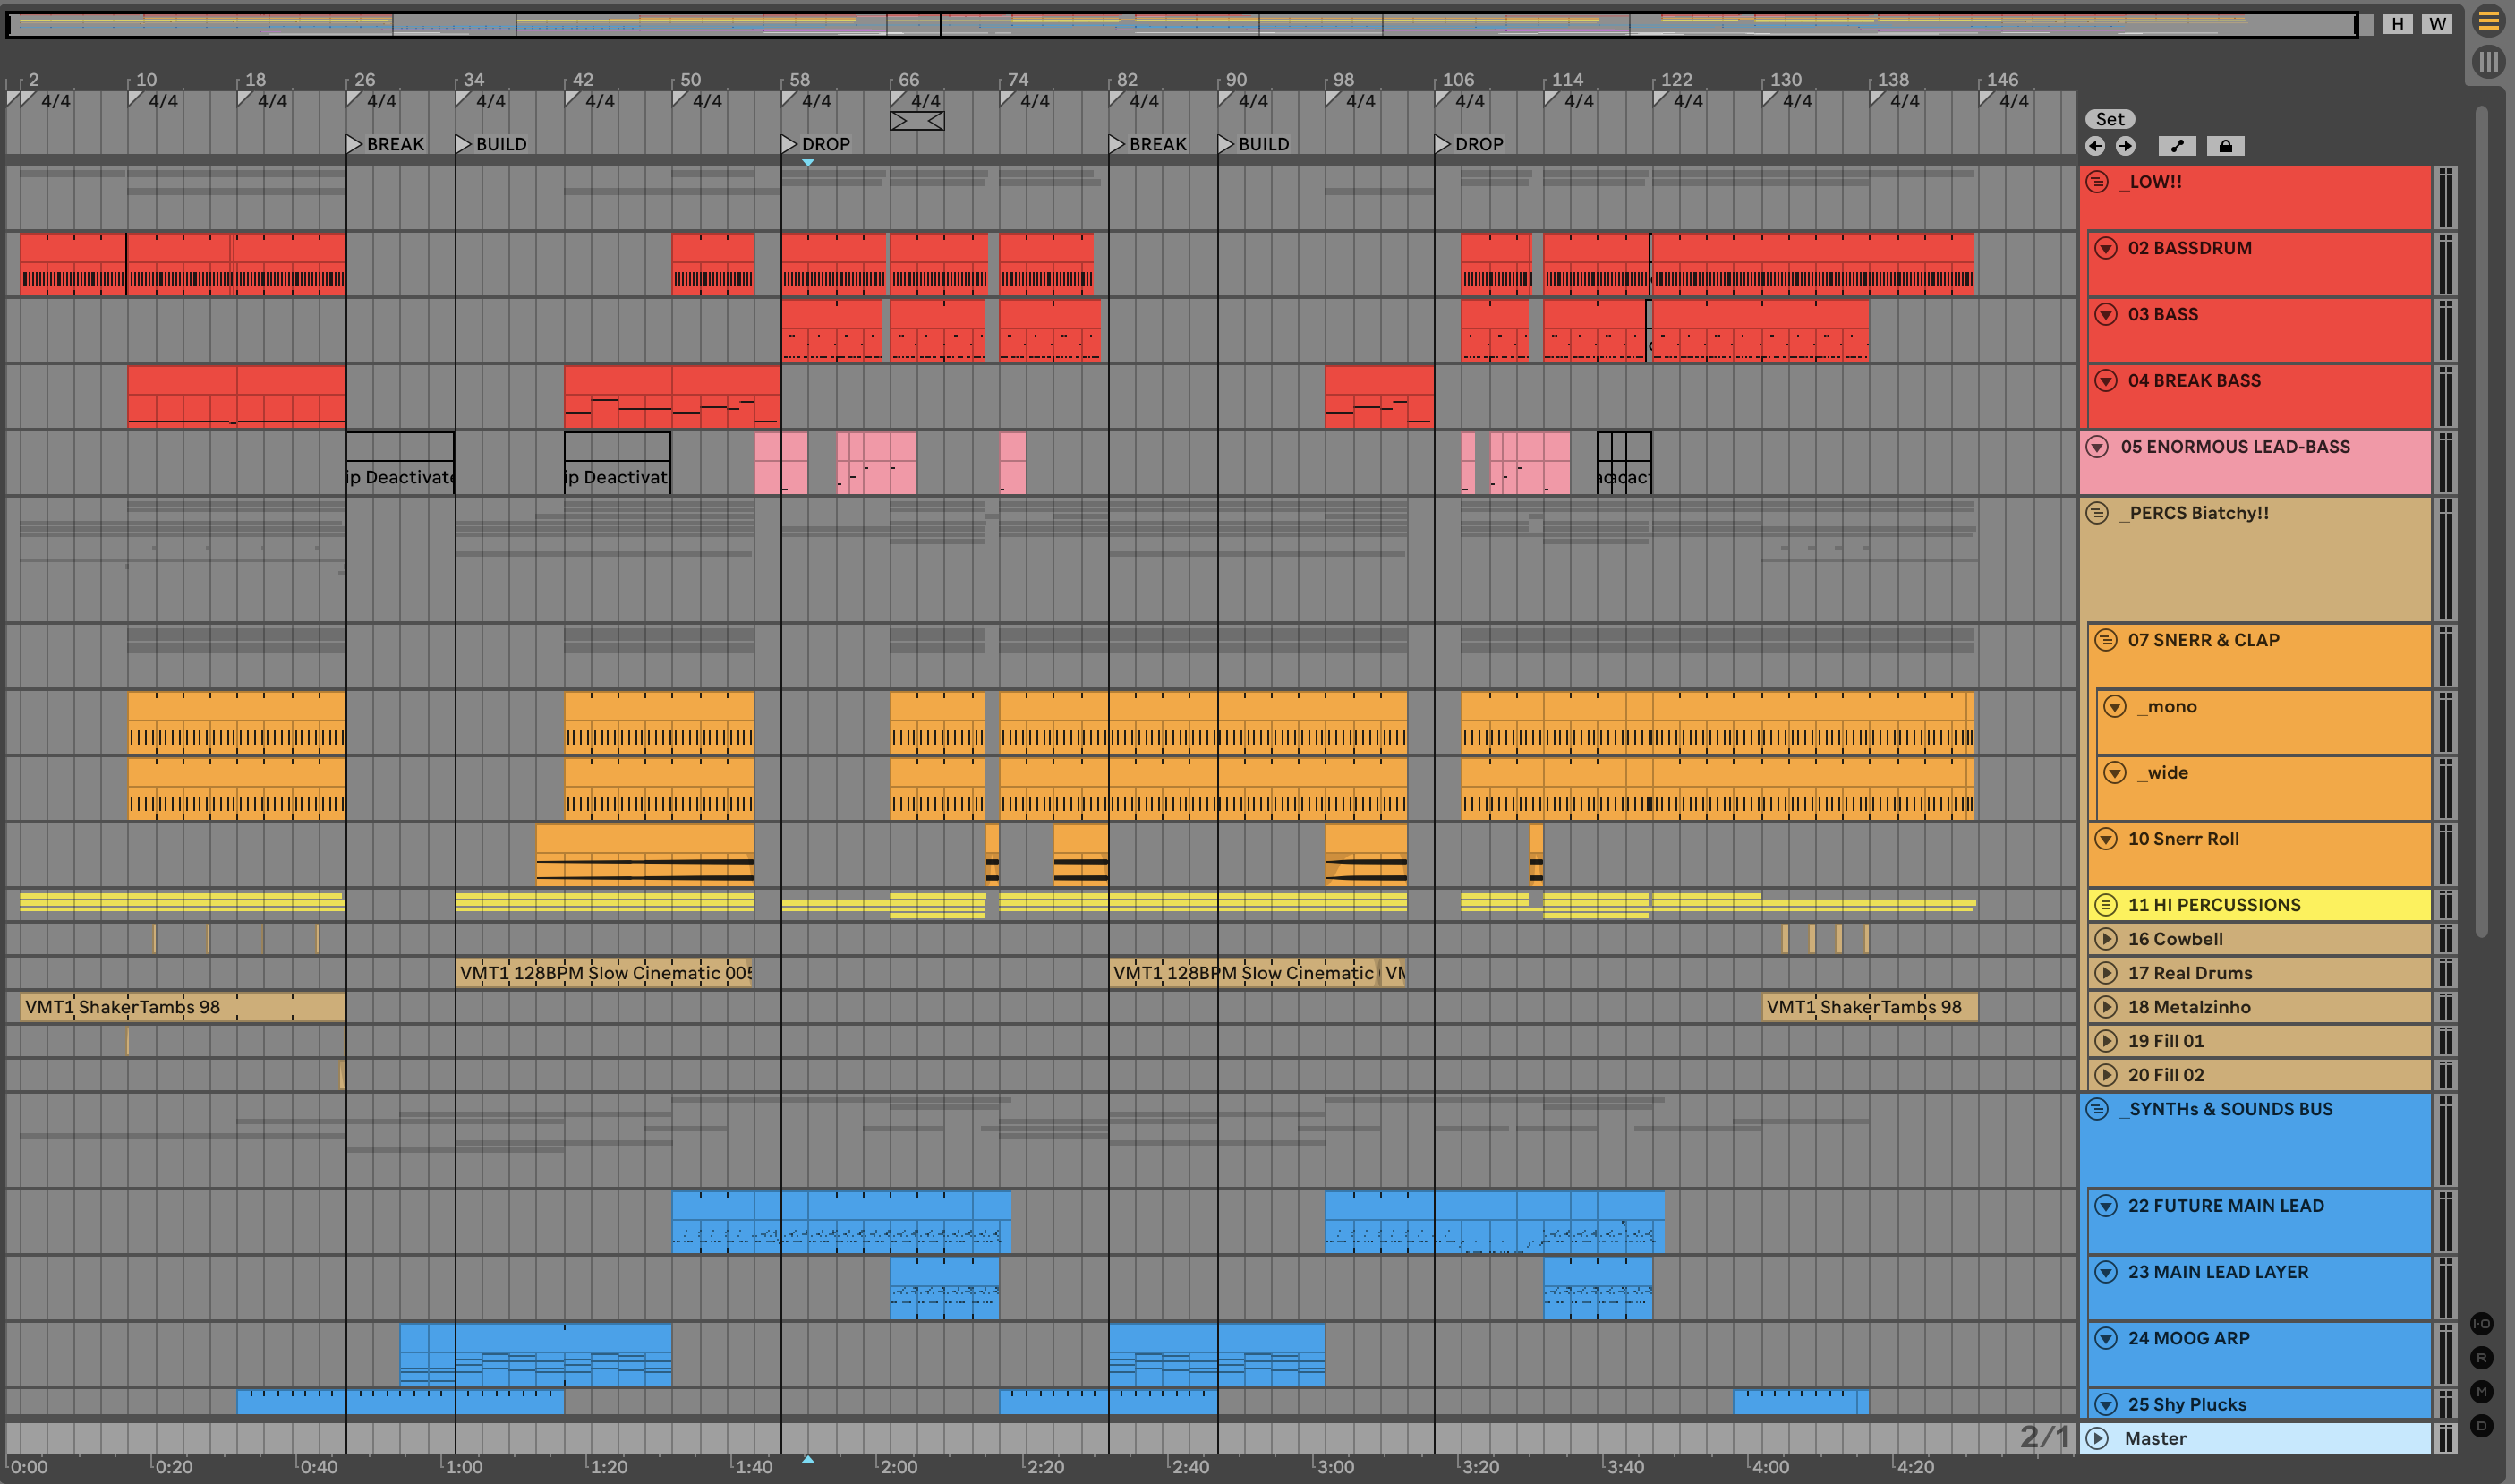Select the deactivated clip at bar 26

tap(400, 463)
